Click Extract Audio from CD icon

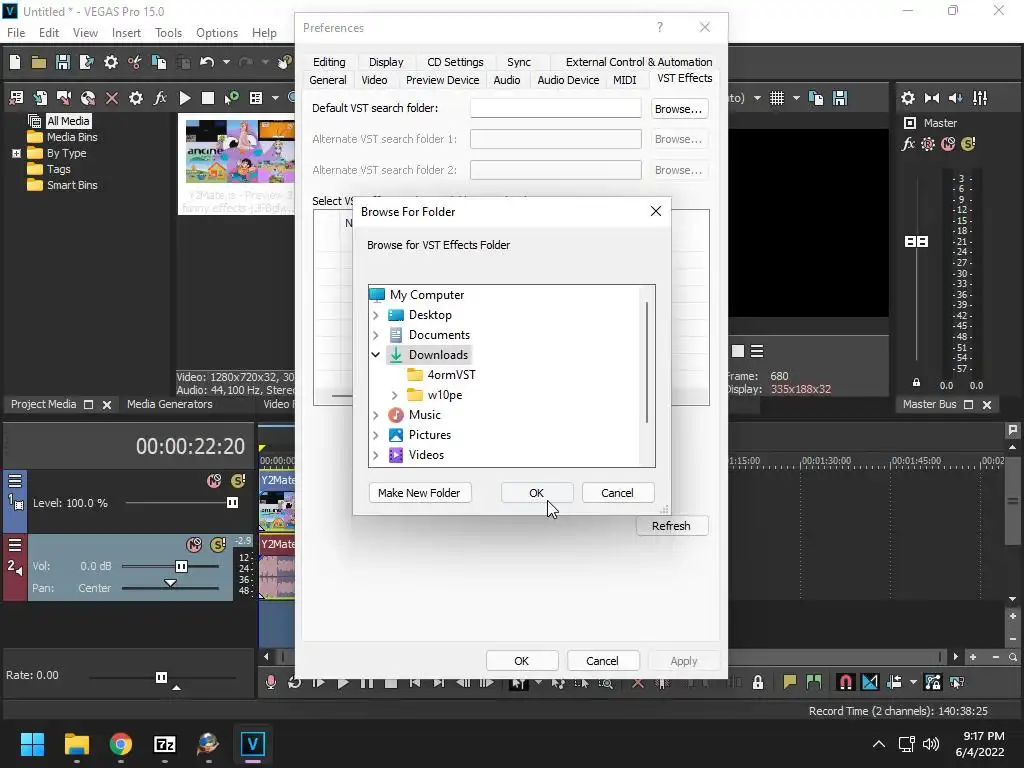[88, 98]
